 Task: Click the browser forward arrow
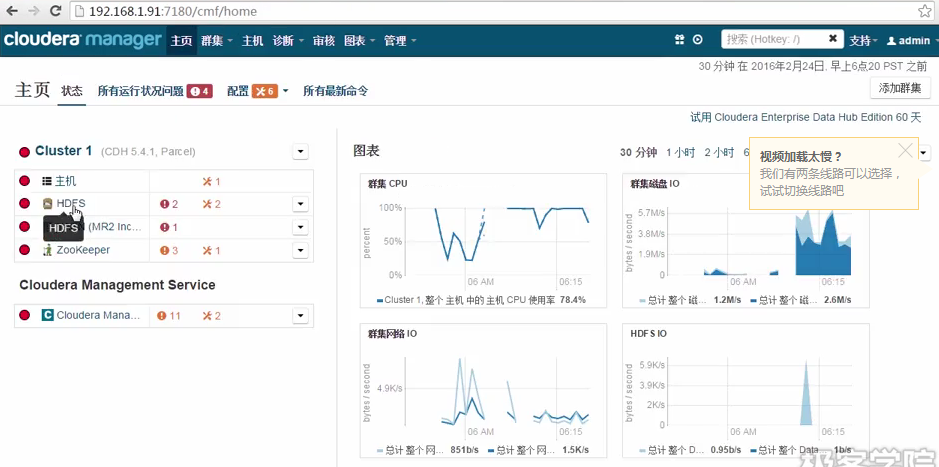pyautogui.click(x=34, y=11)
